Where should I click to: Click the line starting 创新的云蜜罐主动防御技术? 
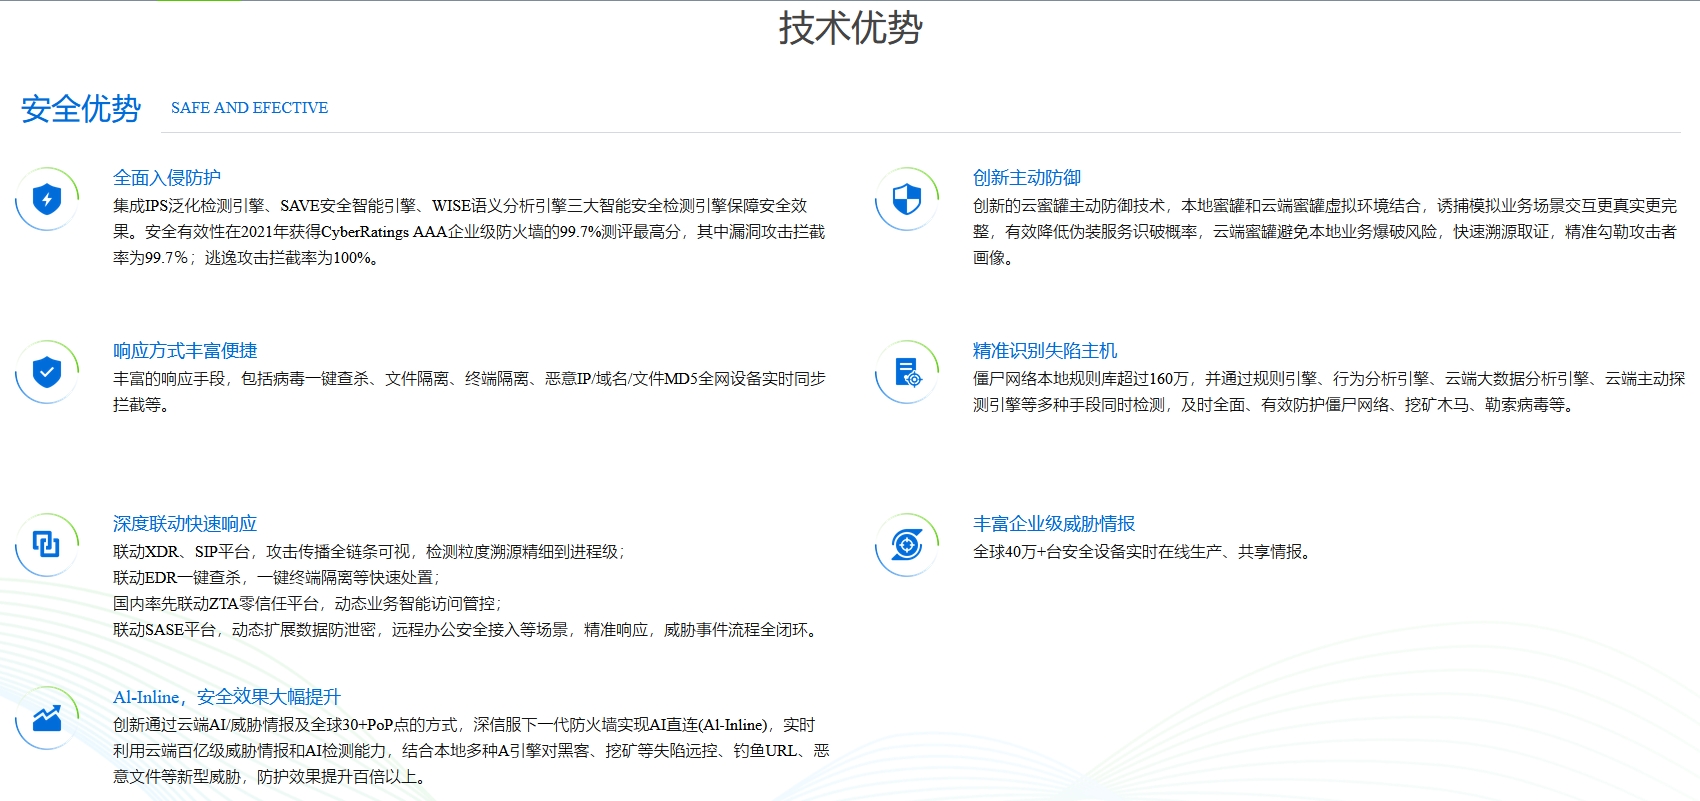pyautogui.click(x=1325, y=206)
